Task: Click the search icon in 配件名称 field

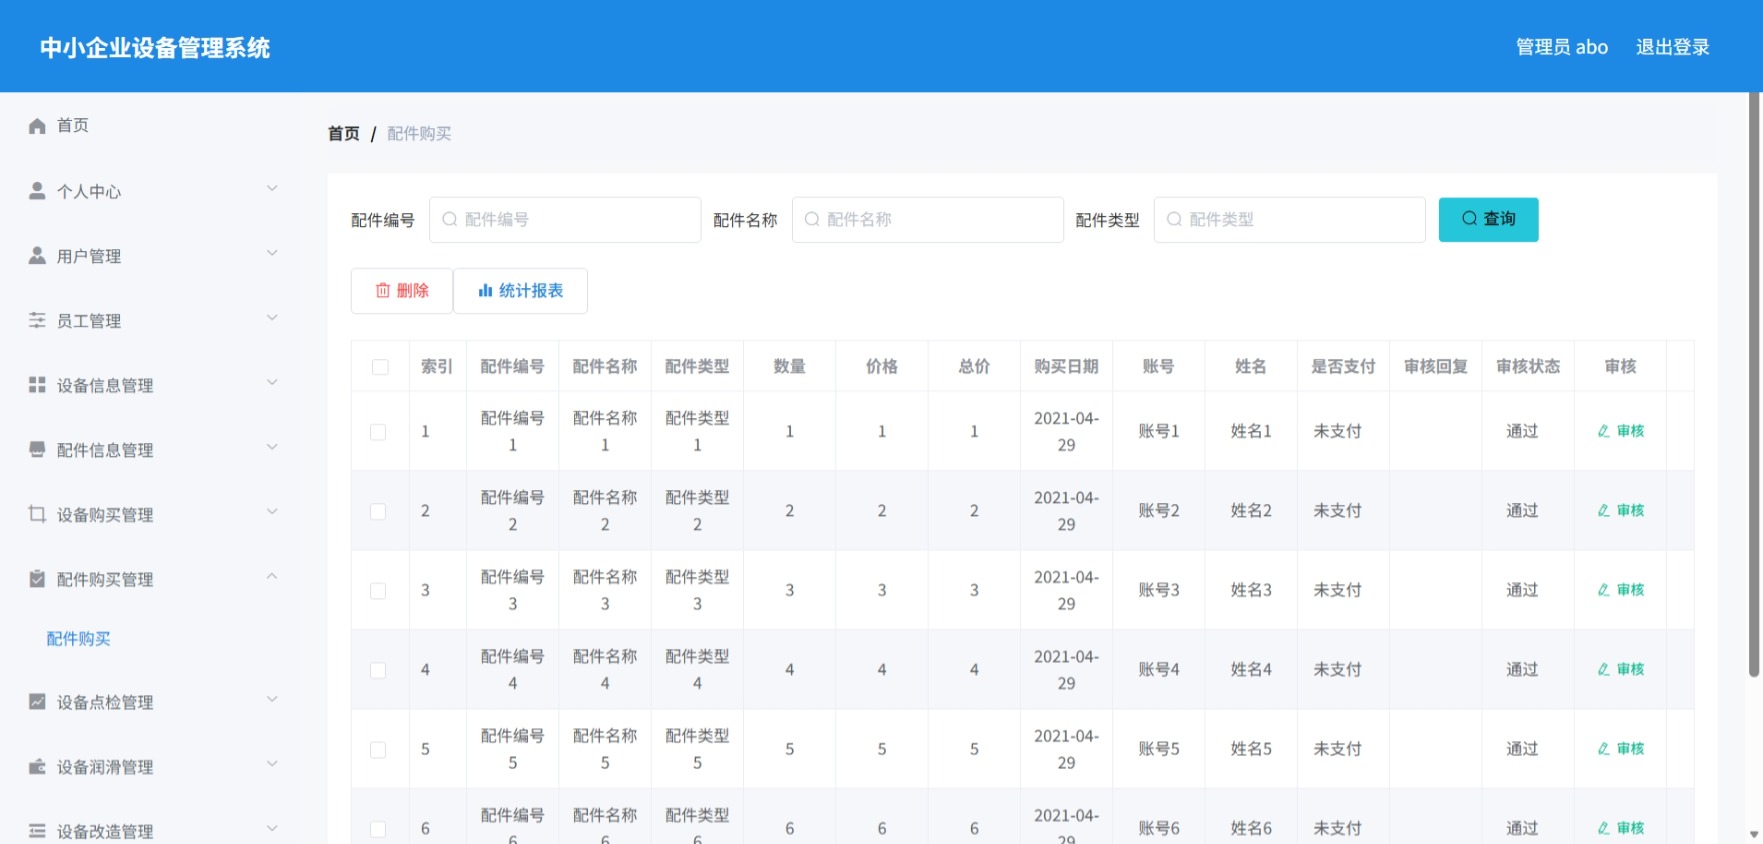Action: coord(812,219)
